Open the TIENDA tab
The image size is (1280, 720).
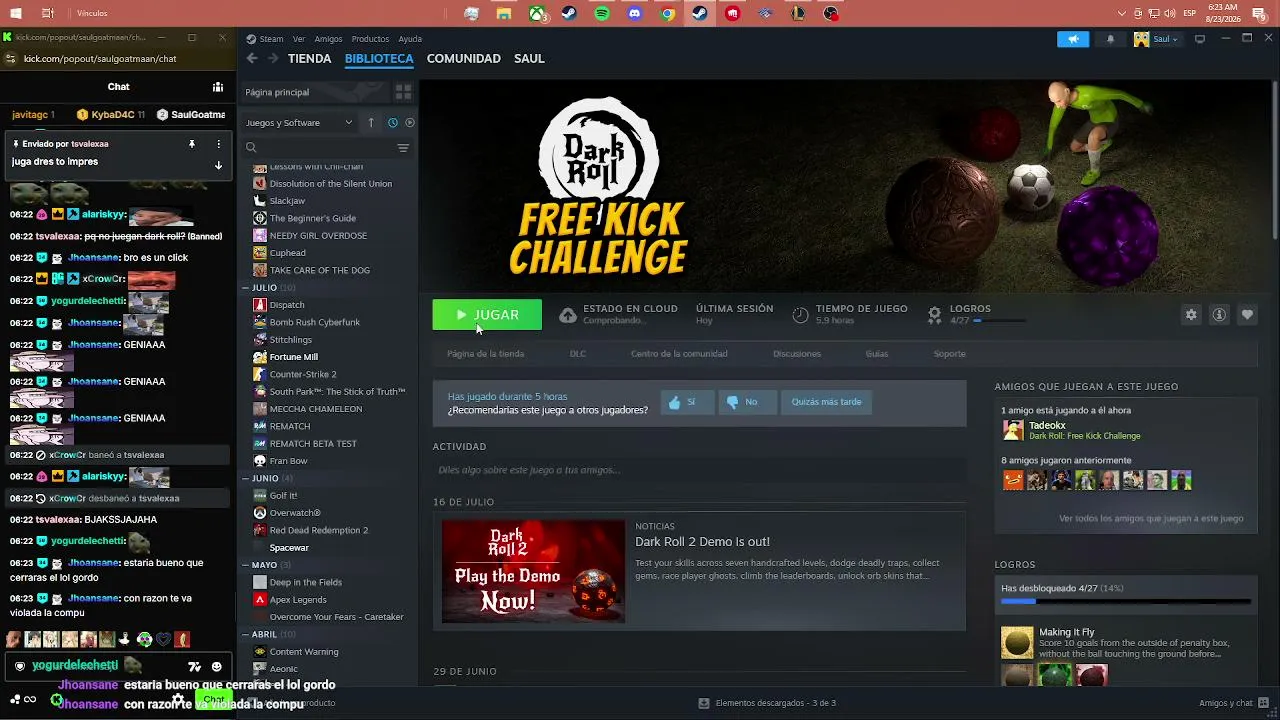point(309,59)
